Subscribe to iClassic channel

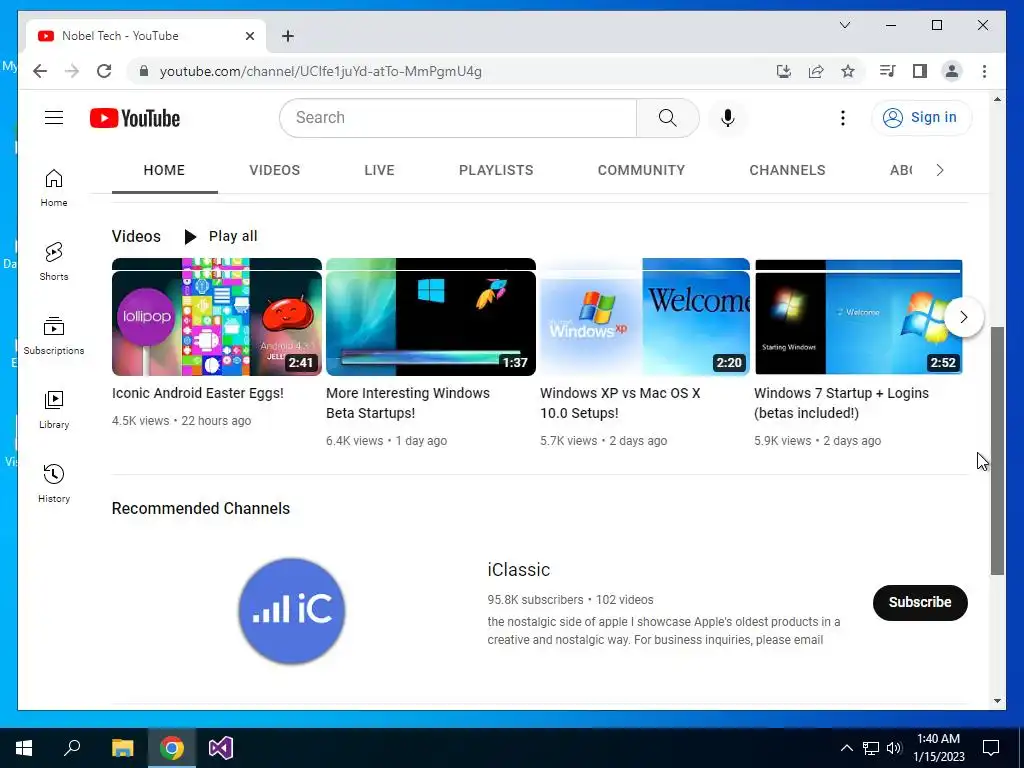coord(920,602)
